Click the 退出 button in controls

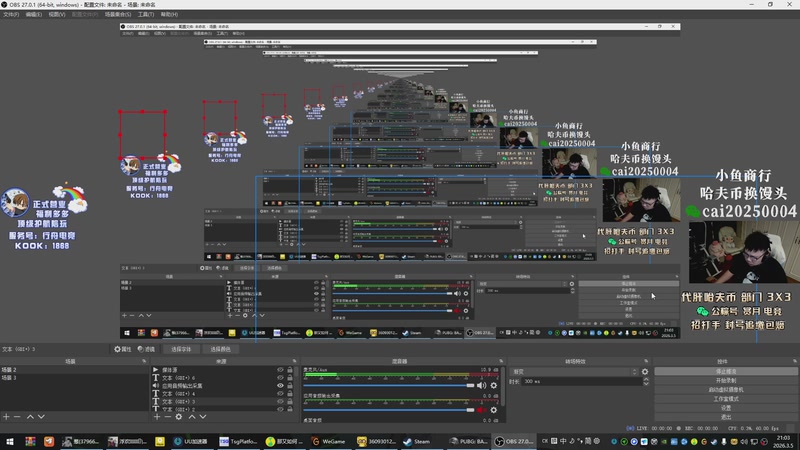pyautogui.click(x=726, y=417)
